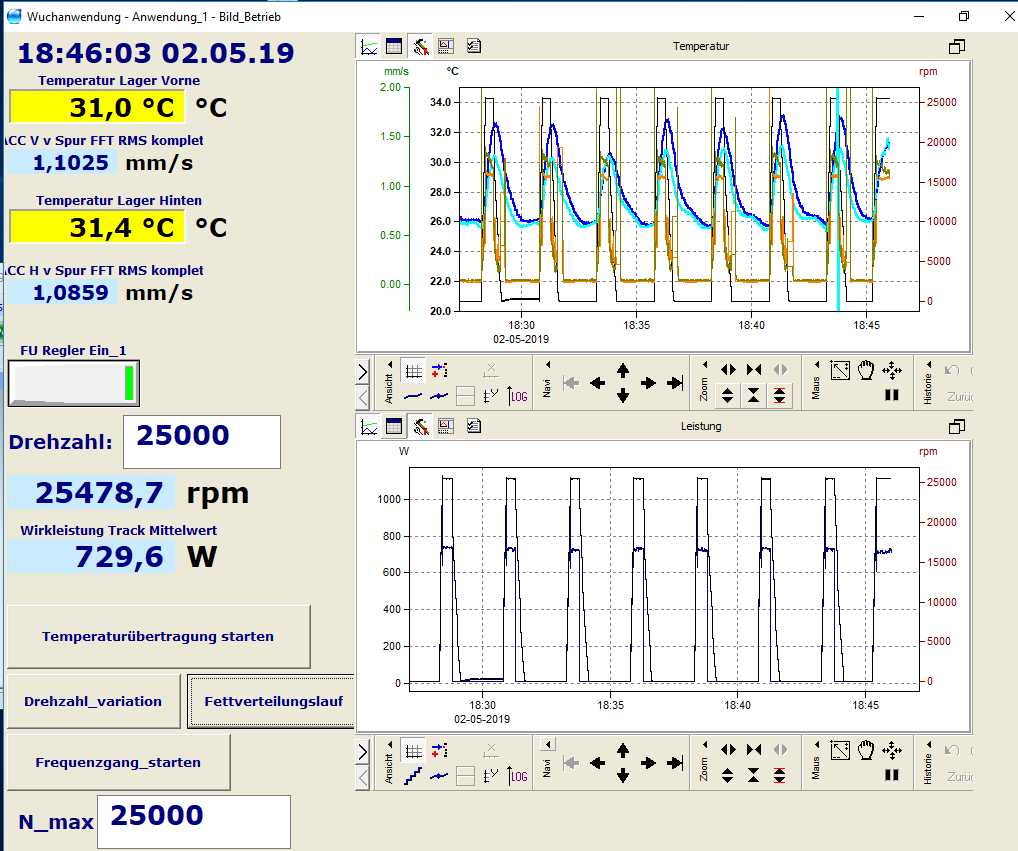Image resolution: width=1018 pixels, height=851 pixels.
Task: Collapse the Zoom group under Temperatur chart
Action: pos(704,364)
